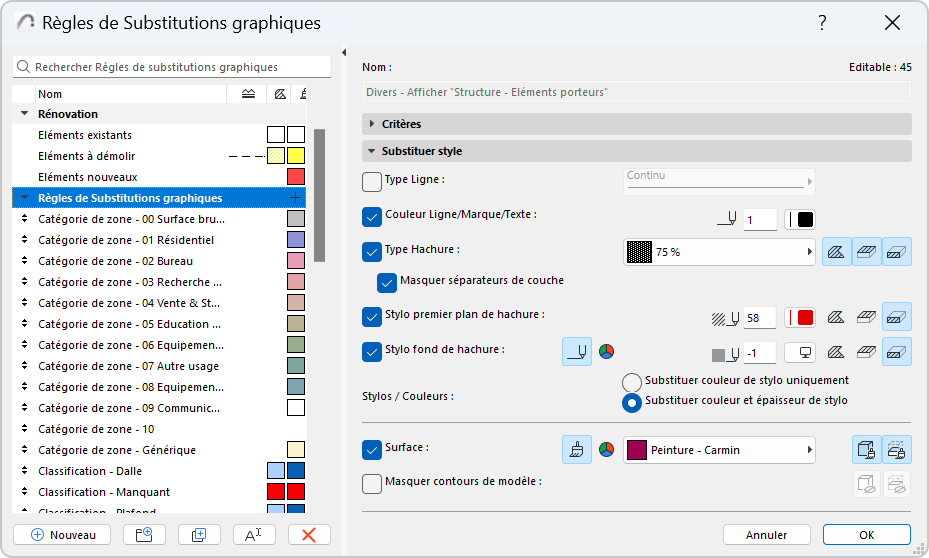The width and height of the screenshot is (929, 558).
Task: Click the yellow swatch of Eléments à démolir
Action: tap(296, 156)
